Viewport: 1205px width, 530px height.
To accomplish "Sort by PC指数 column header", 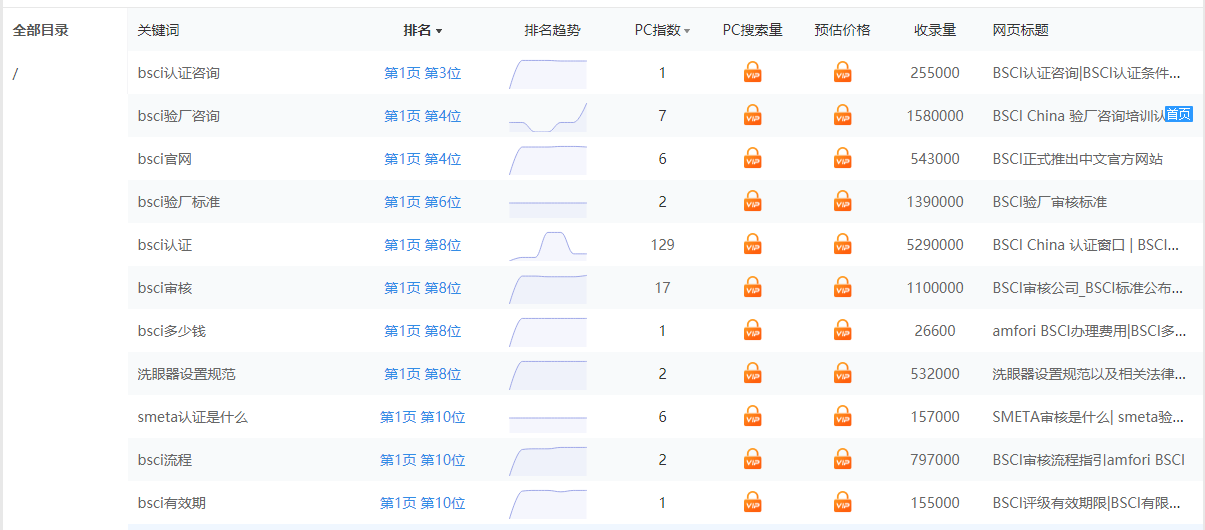I will pyautogui.click(x=662, y=30).
